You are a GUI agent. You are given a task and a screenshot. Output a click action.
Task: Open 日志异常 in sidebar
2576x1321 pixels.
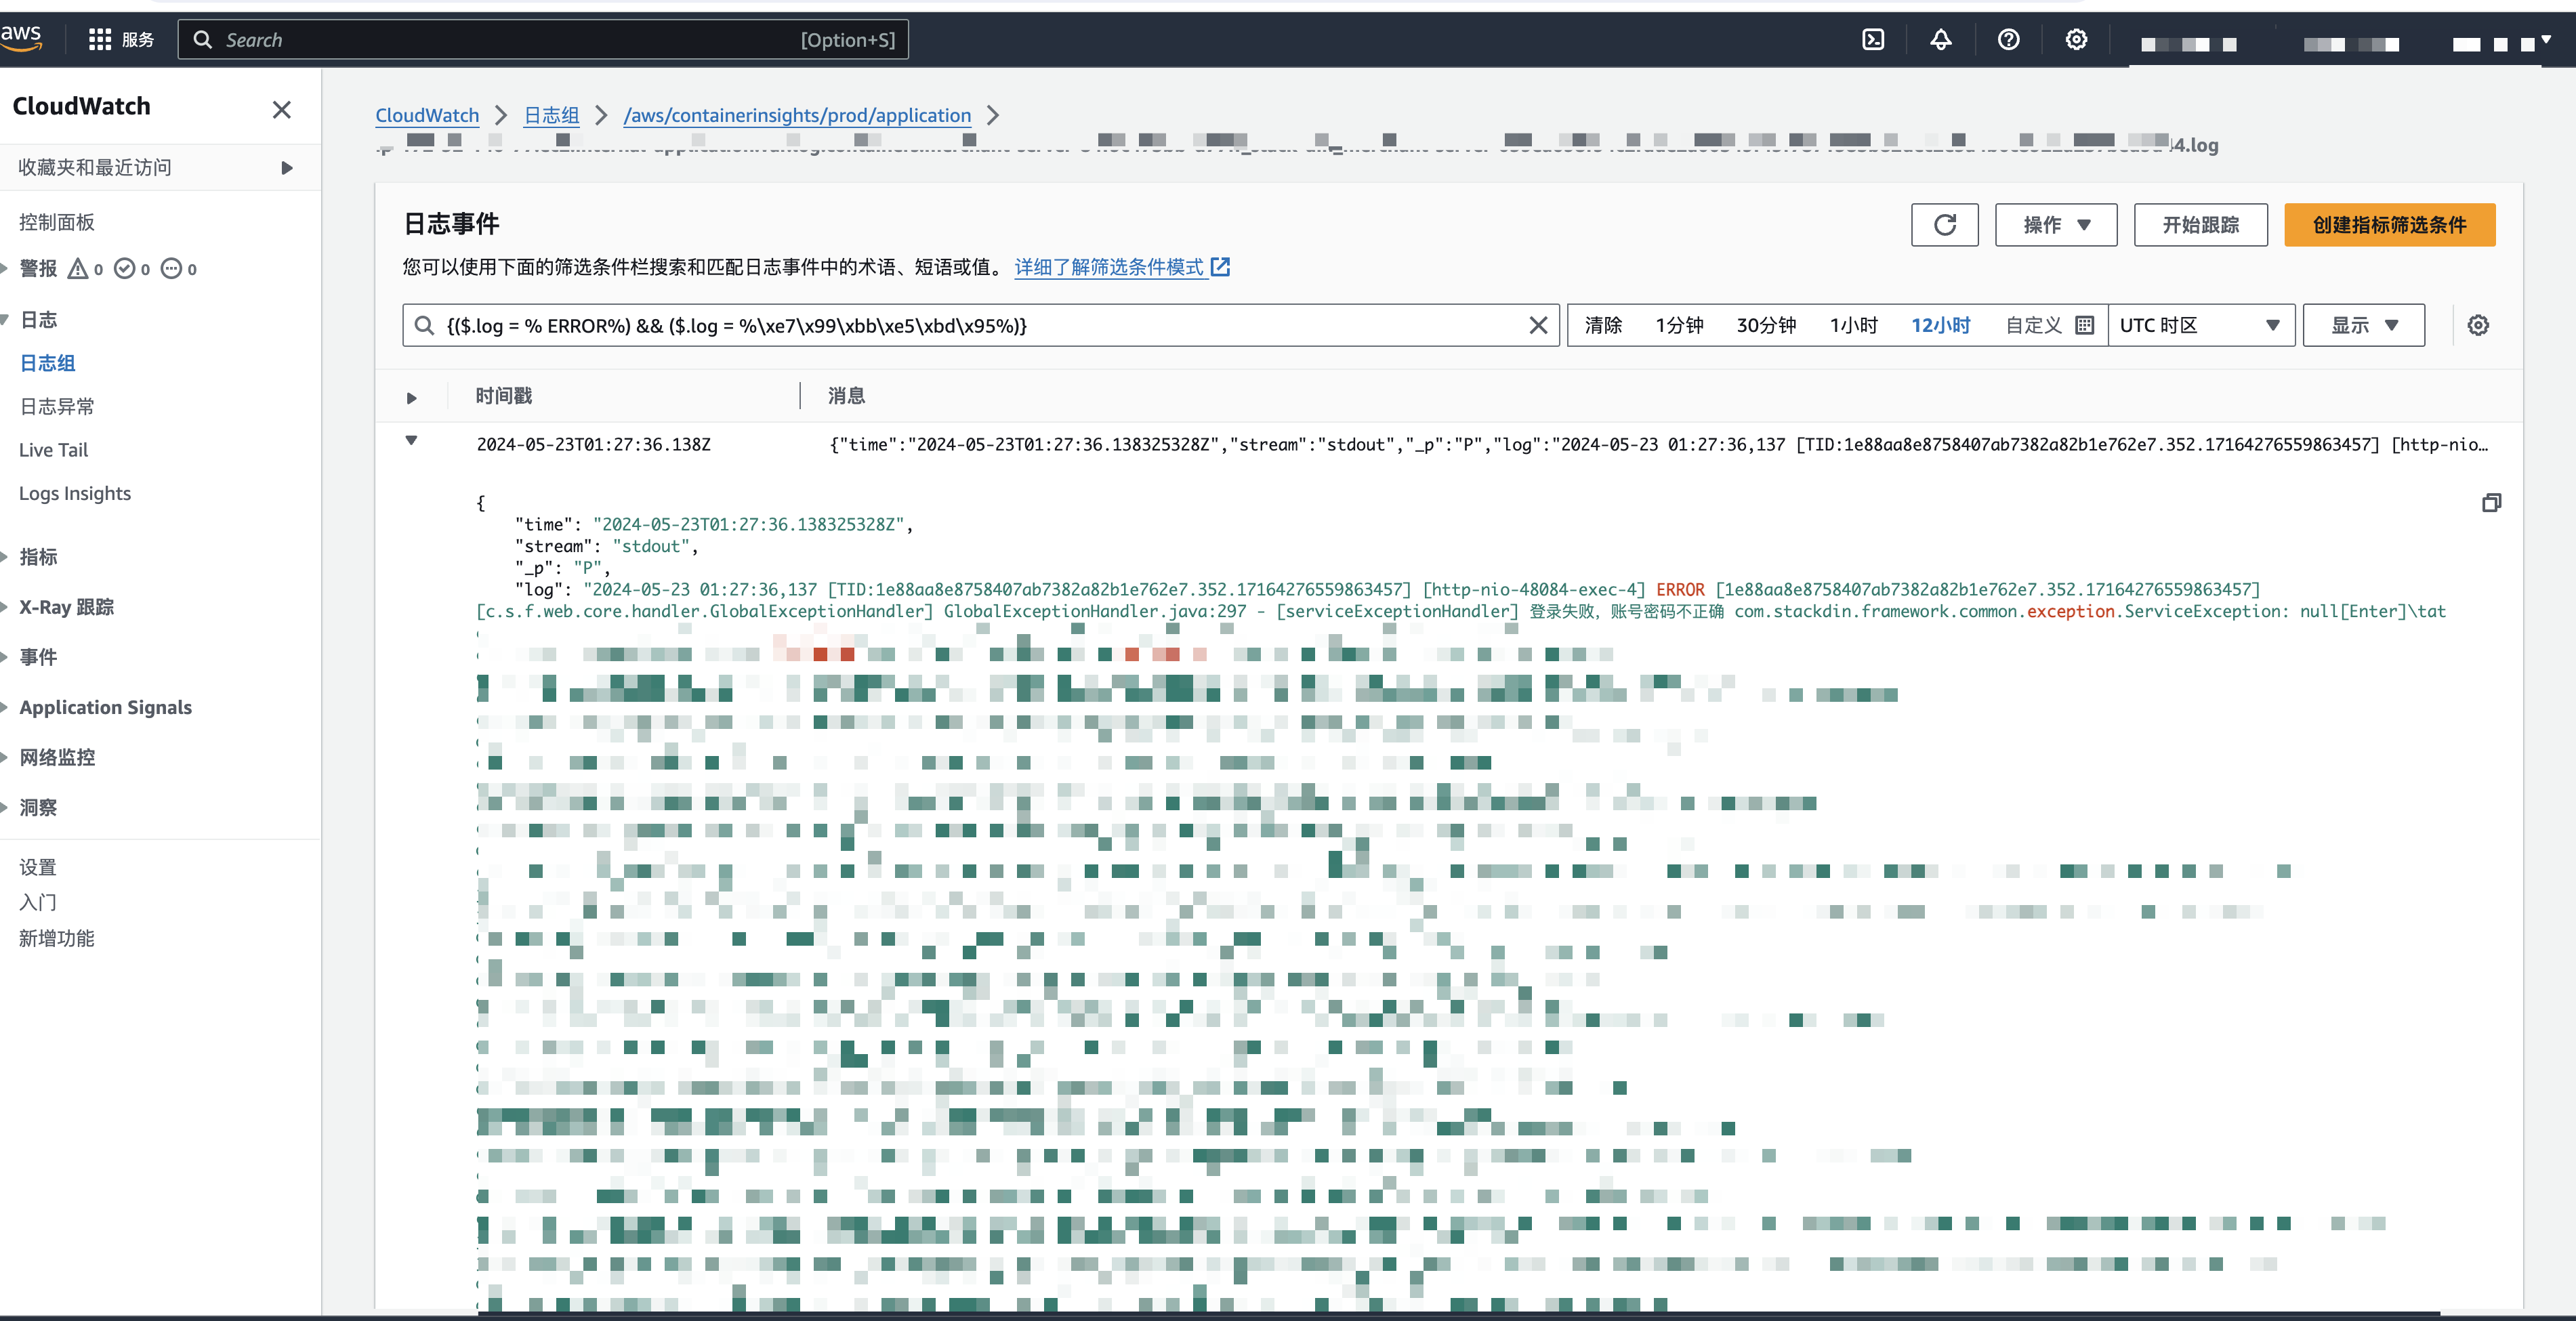pos(57,406)
